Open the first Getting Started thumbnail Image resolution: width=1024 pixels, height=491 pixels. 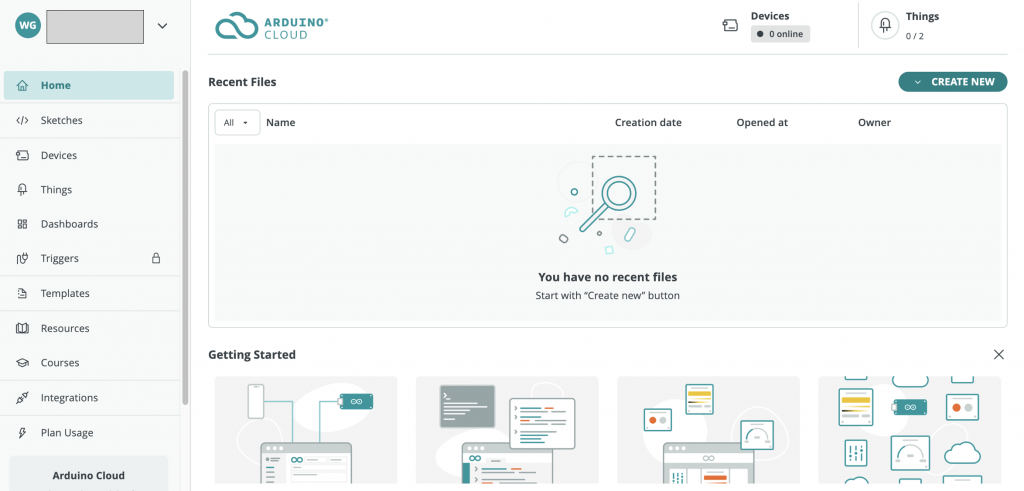coord(305,430)
